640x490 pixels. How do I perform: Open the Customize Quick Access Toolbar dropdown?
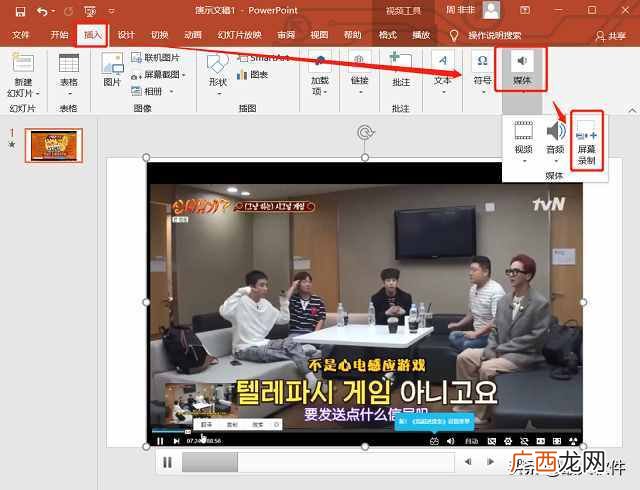point(111,11)
